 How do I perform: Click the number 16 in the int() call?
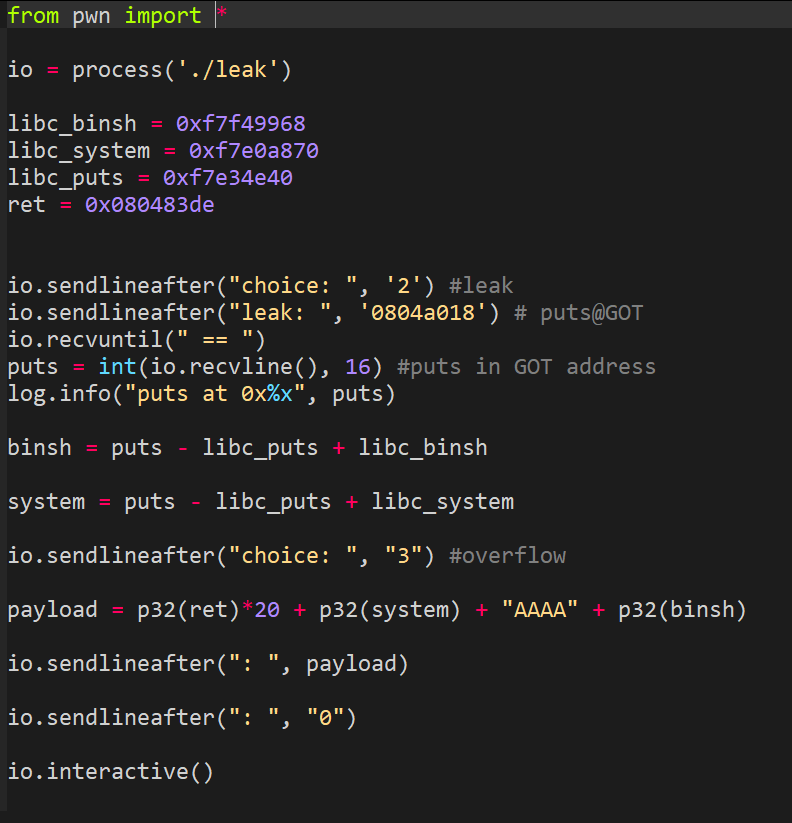(x=358, y=367)
